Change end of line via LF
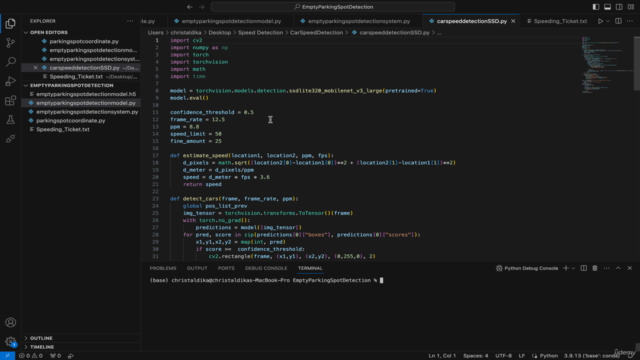This screenshot has height=360, width=640. (x=522, y=356)
